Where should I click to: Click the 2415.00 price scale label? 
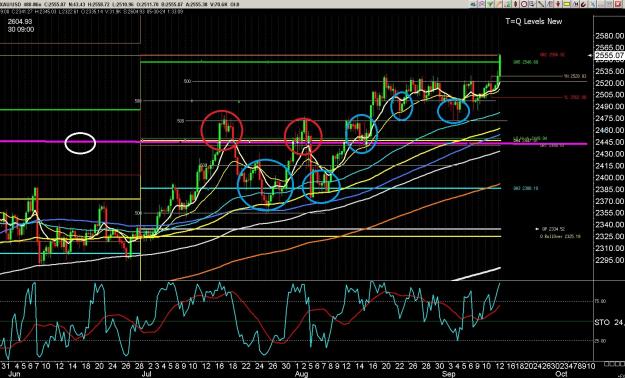pyautogui.click(x=609, y=165)
